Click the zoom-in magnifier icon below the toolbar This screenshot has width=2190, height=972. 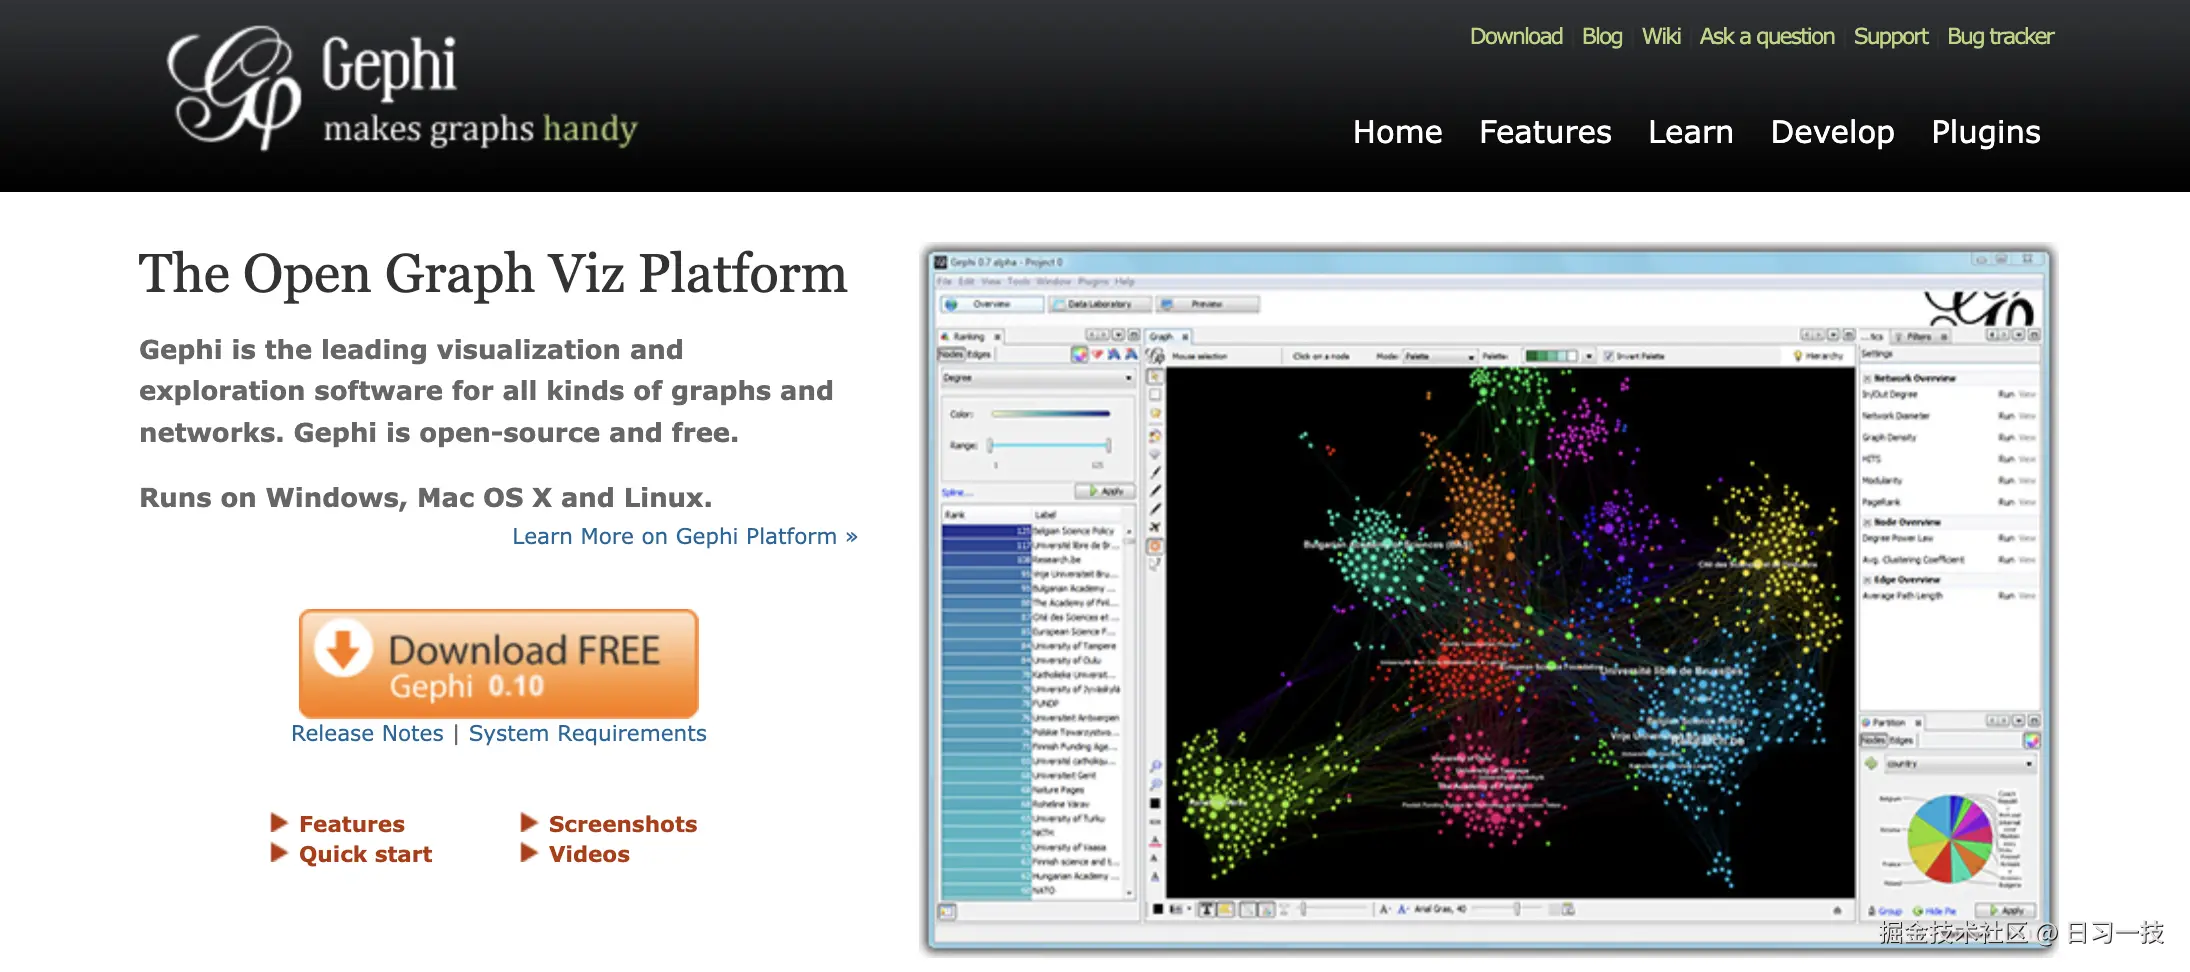[1155, 764]
